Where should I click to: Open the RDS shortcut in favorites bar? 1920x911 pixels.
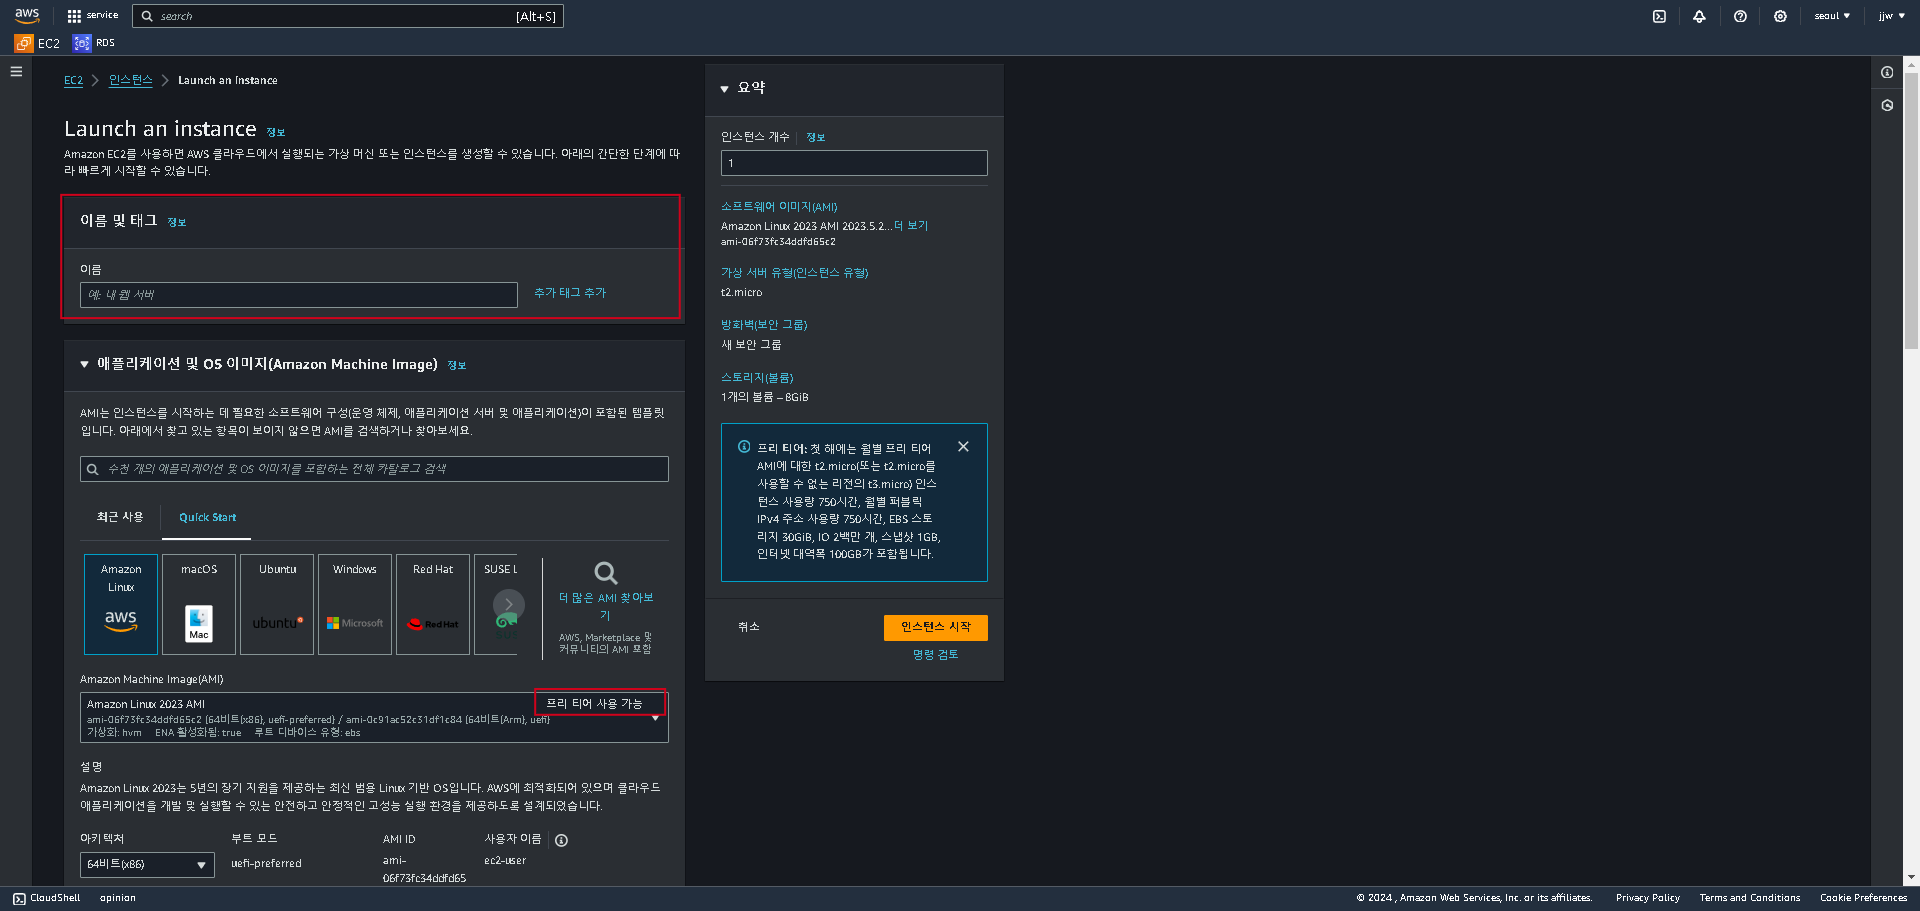click(x=94, y=43)
